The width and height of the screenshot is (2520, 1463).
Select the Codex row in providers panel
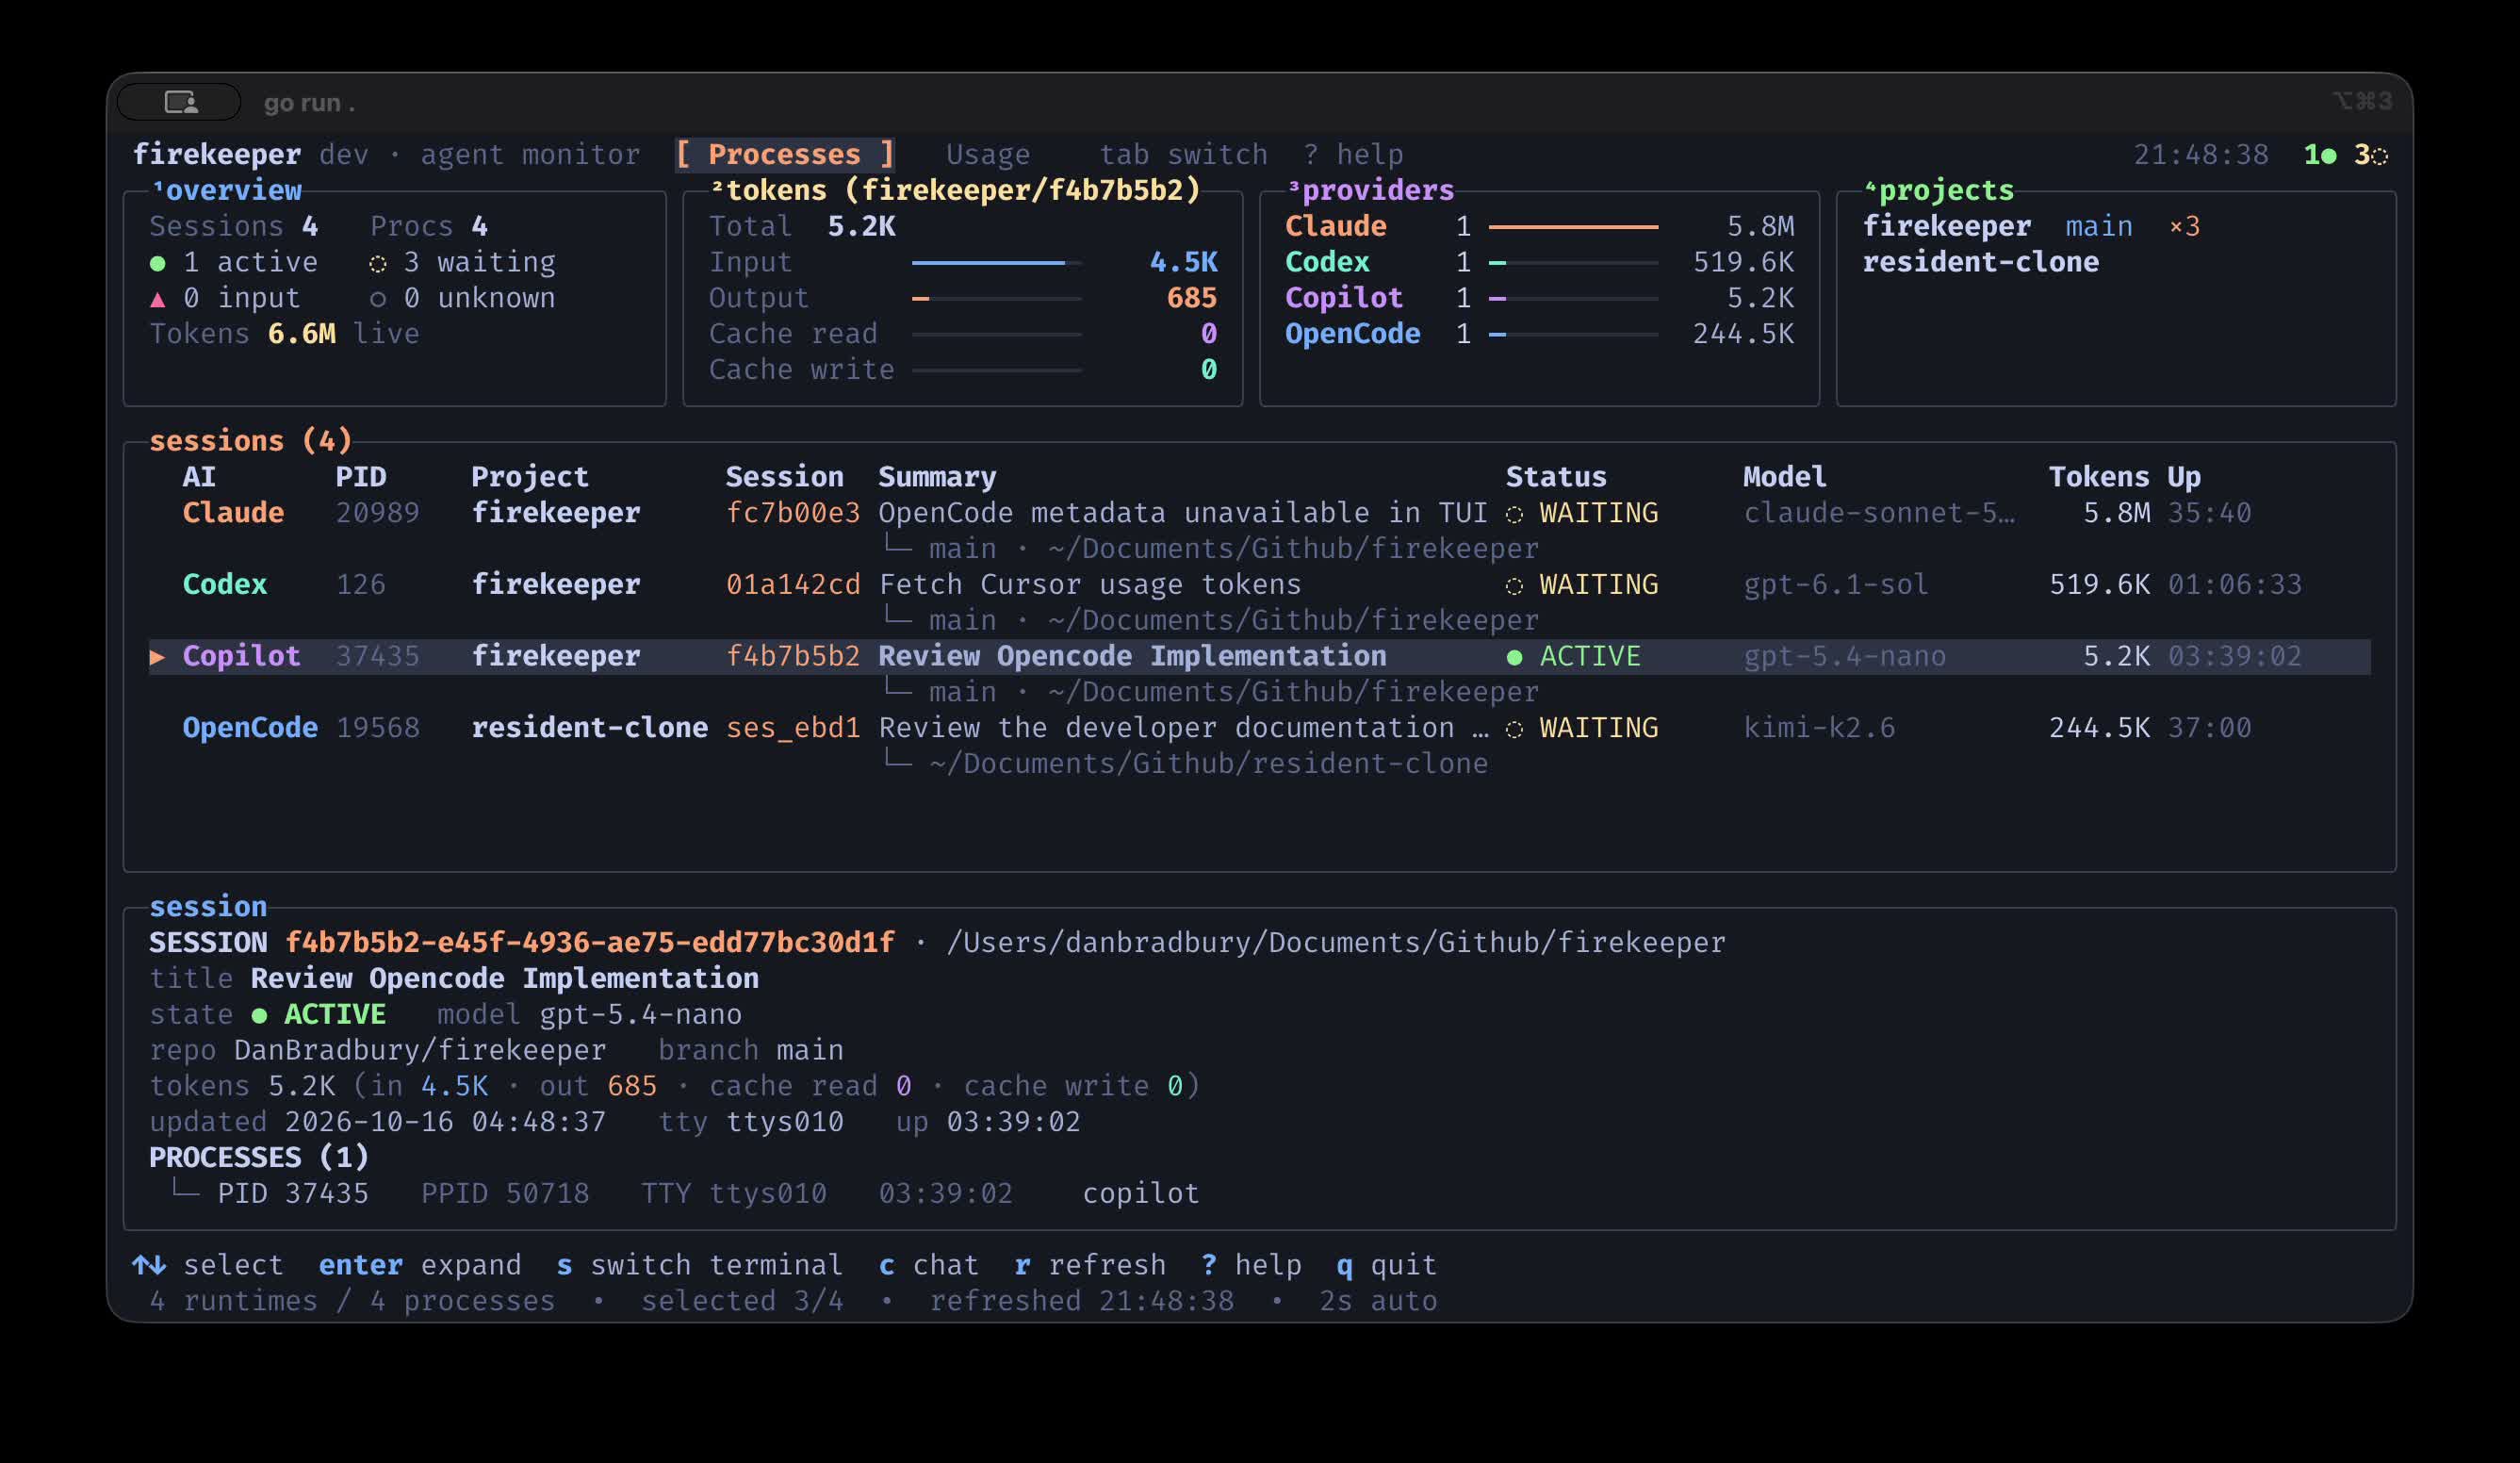coord(1539,262)
